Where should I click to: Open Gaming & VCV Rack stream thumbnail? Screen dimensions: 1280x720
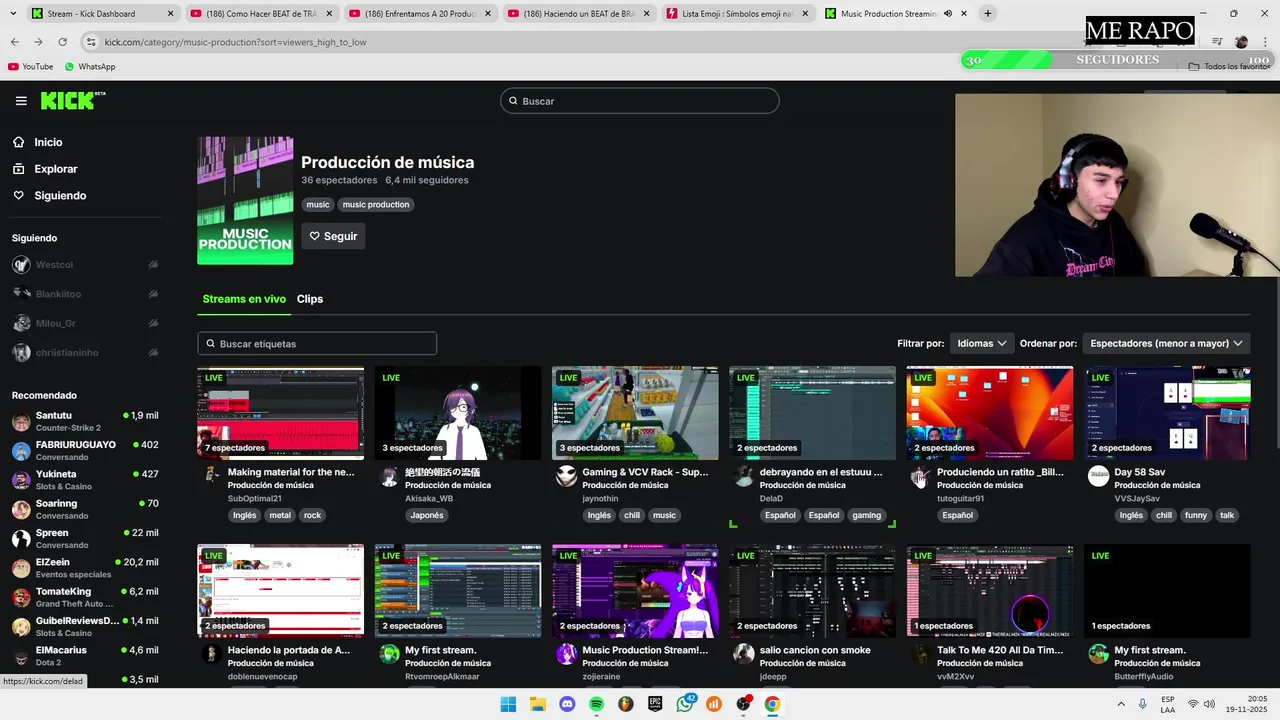tap(635, 413)
